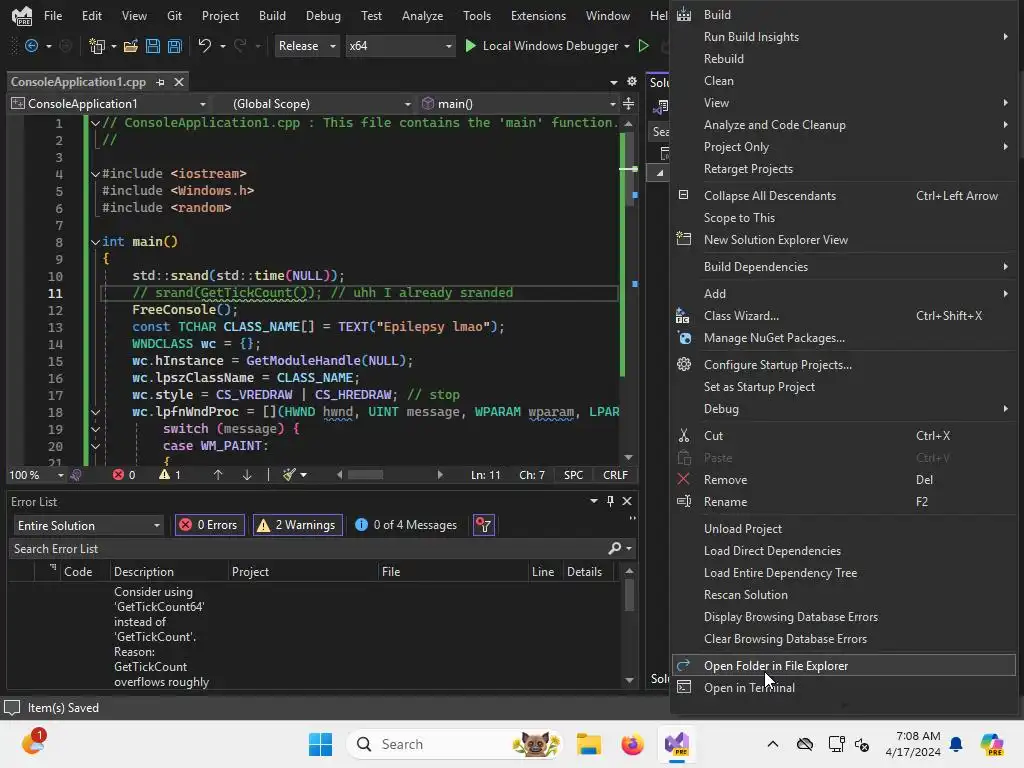1024x768 pixels.
Task: Toggle the 0 of 4 Messages filter
Action: pyautogui.click(x=406, y=525)
